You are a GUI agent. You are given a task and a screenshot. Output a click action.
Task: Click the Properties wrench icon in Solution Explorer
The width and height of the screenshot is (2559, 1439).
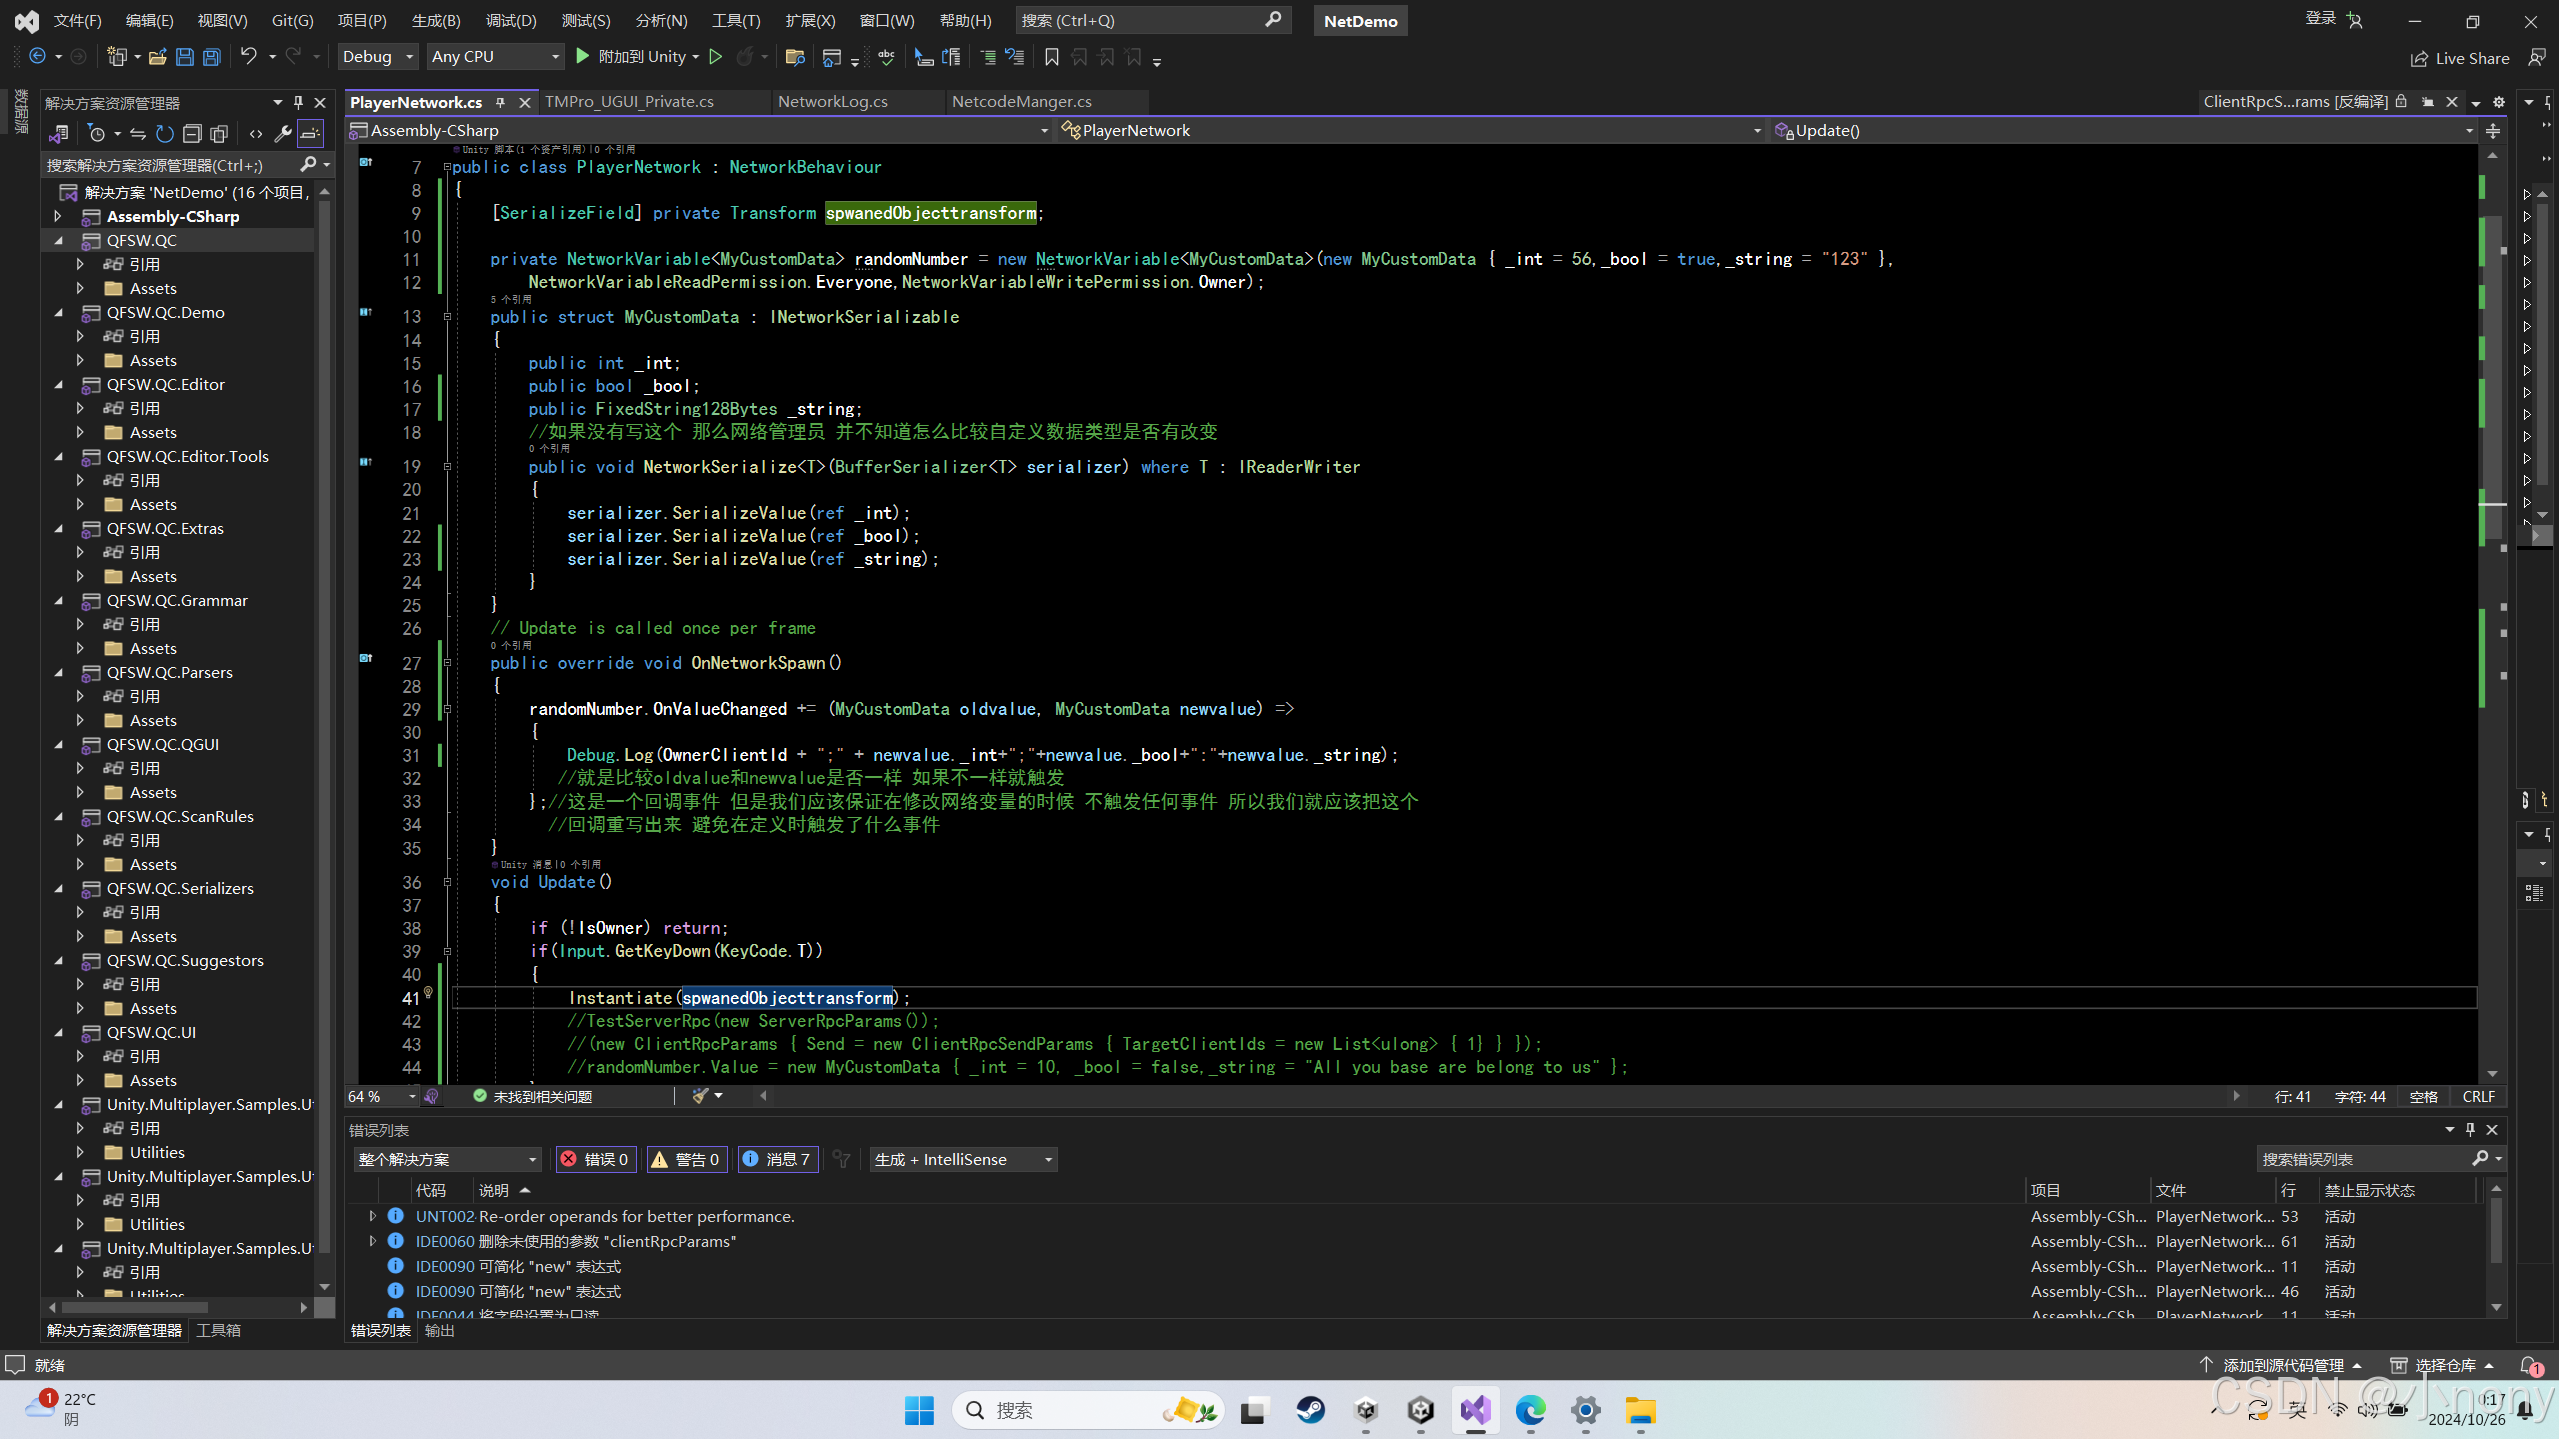[x=283, y=133]
